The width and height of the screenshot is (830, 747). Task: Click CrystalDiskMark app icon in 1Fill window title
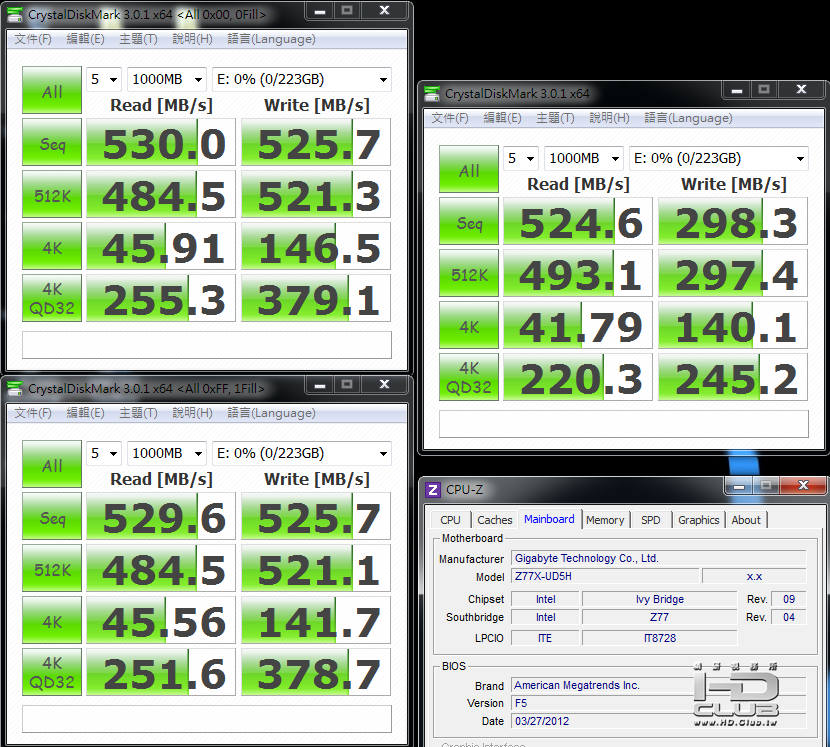(14, 388)
